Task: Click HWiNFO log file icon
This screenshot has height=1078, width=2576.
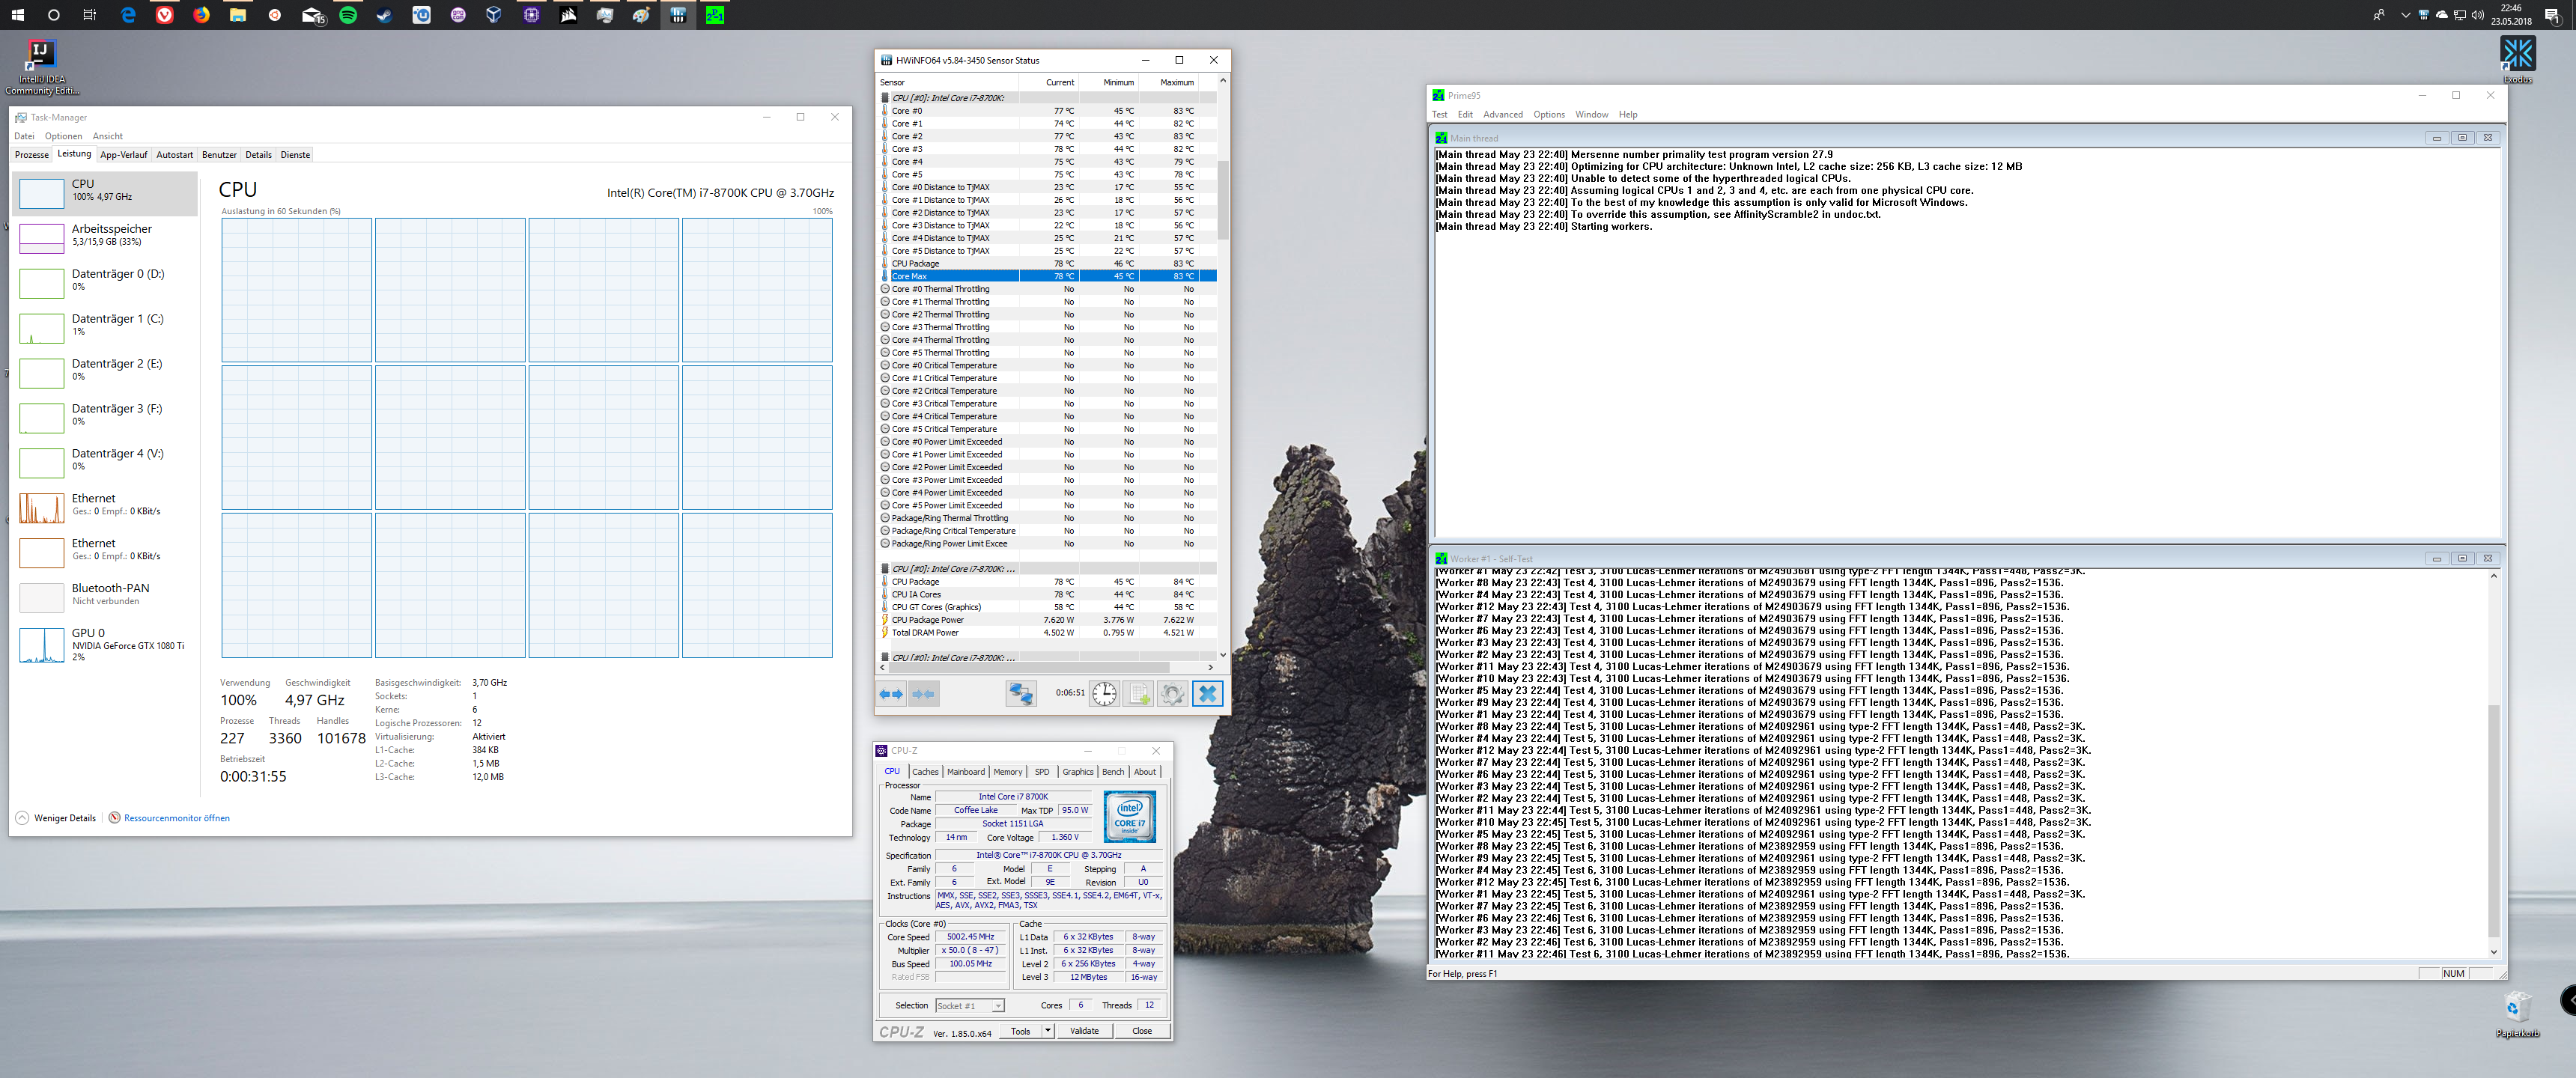Action: click(x=1139, y=693)
